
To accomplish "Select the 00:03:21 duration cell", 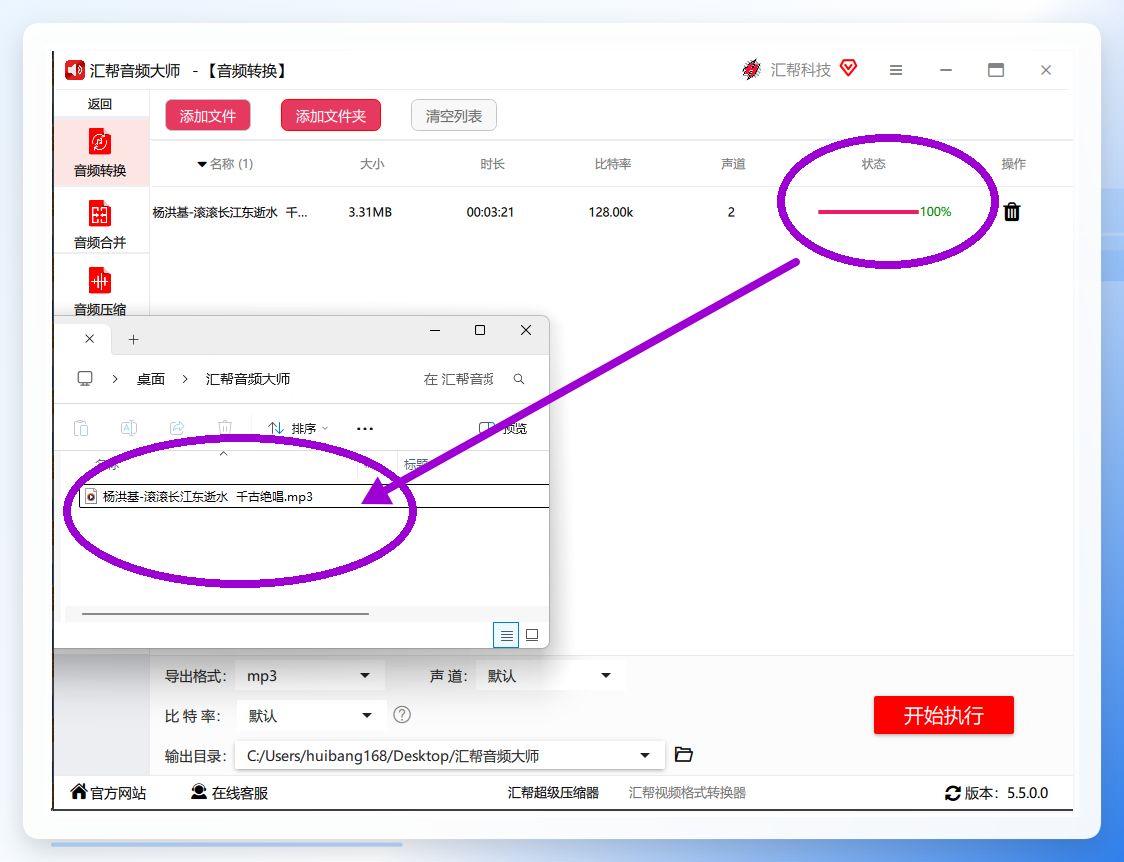I will (490, 212).
